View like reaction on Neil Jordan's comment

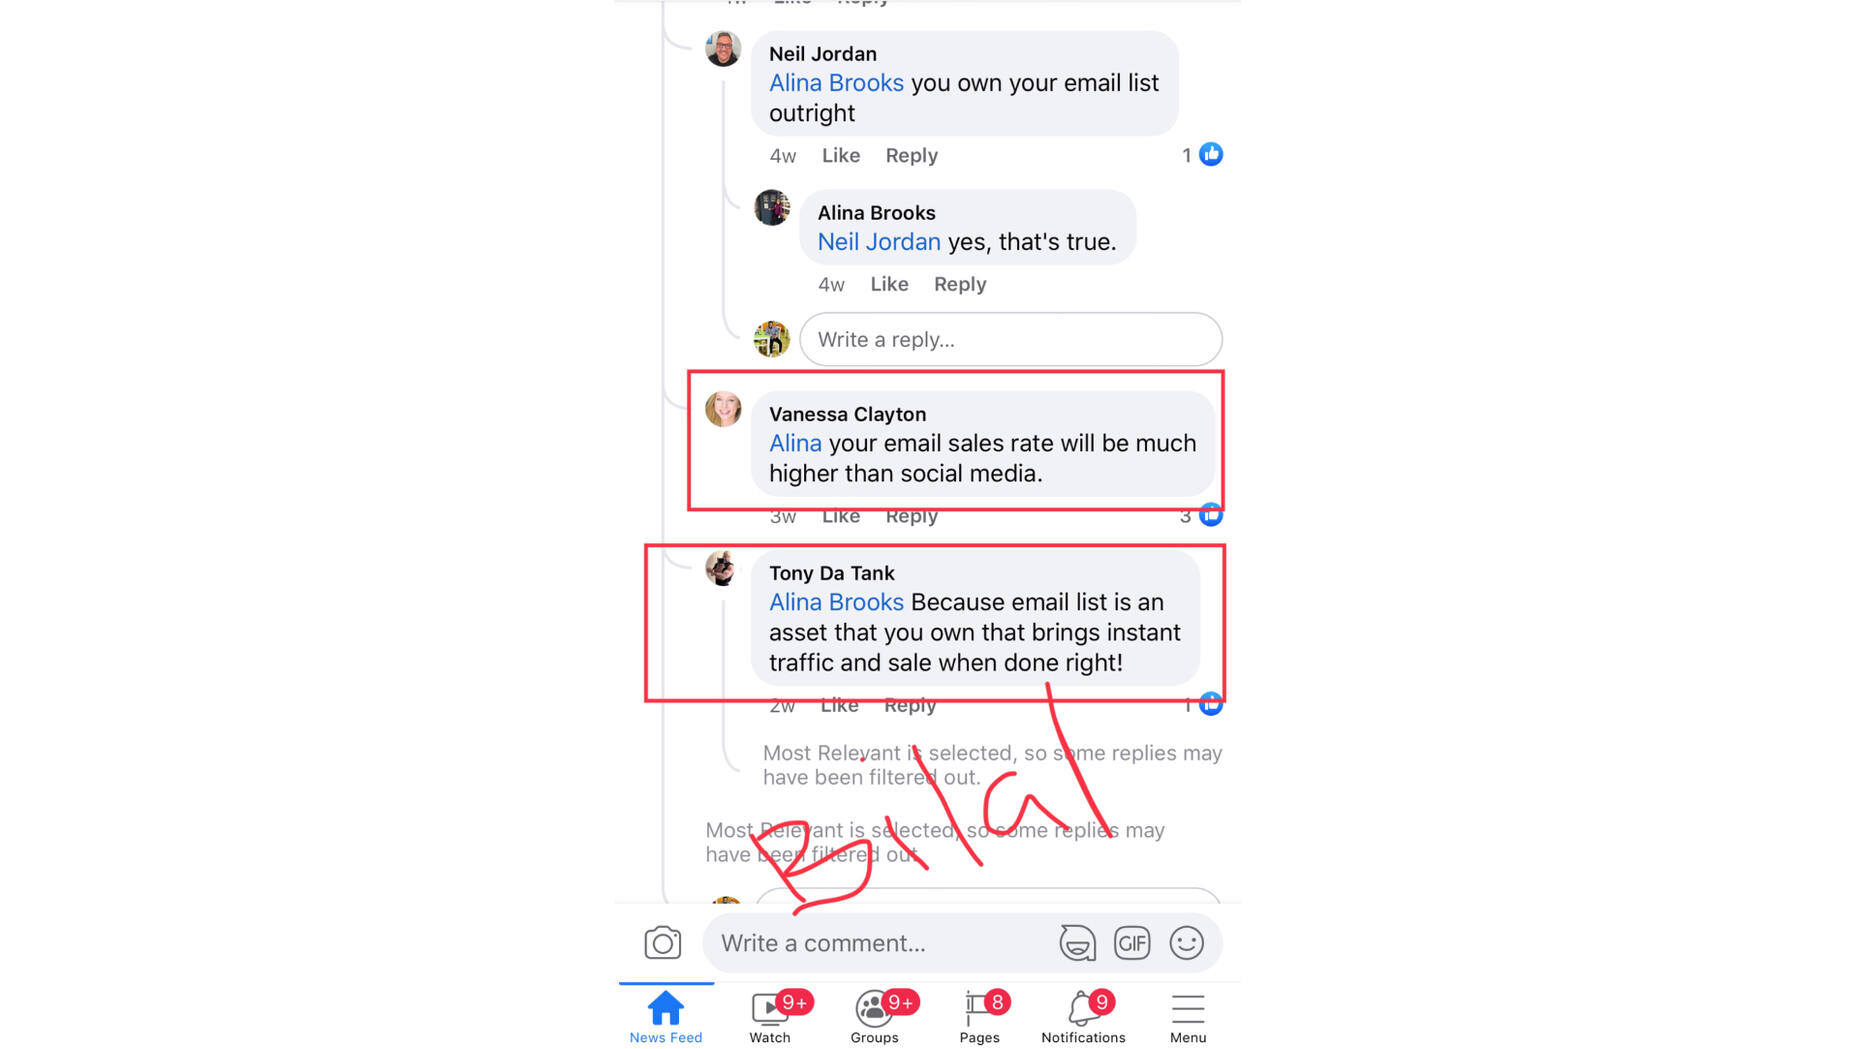pyautogui.click(x=1210, y=154)
